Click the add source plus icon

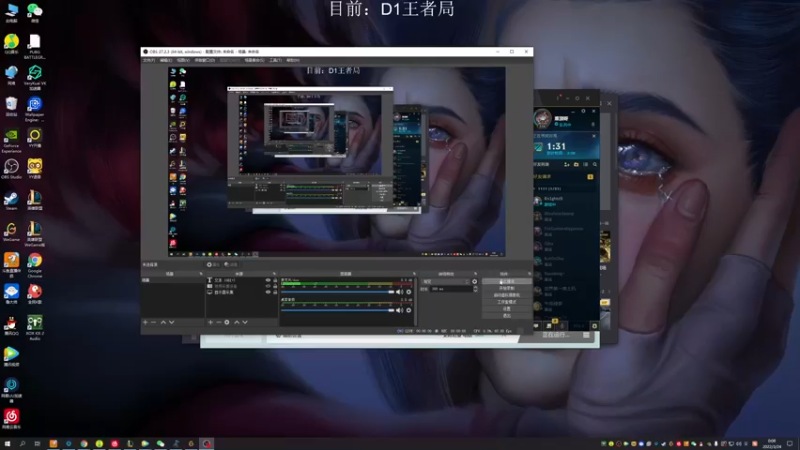pos(210,322)
